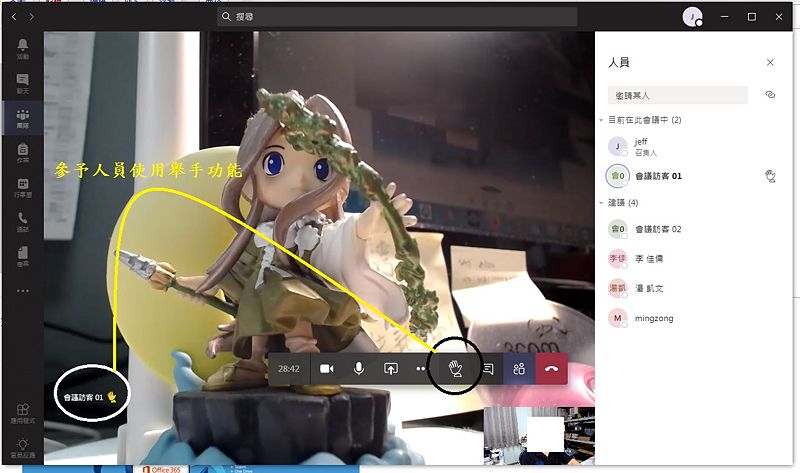Click the search box at top
The image size is (800, 473).
click(x=397, y=17)
